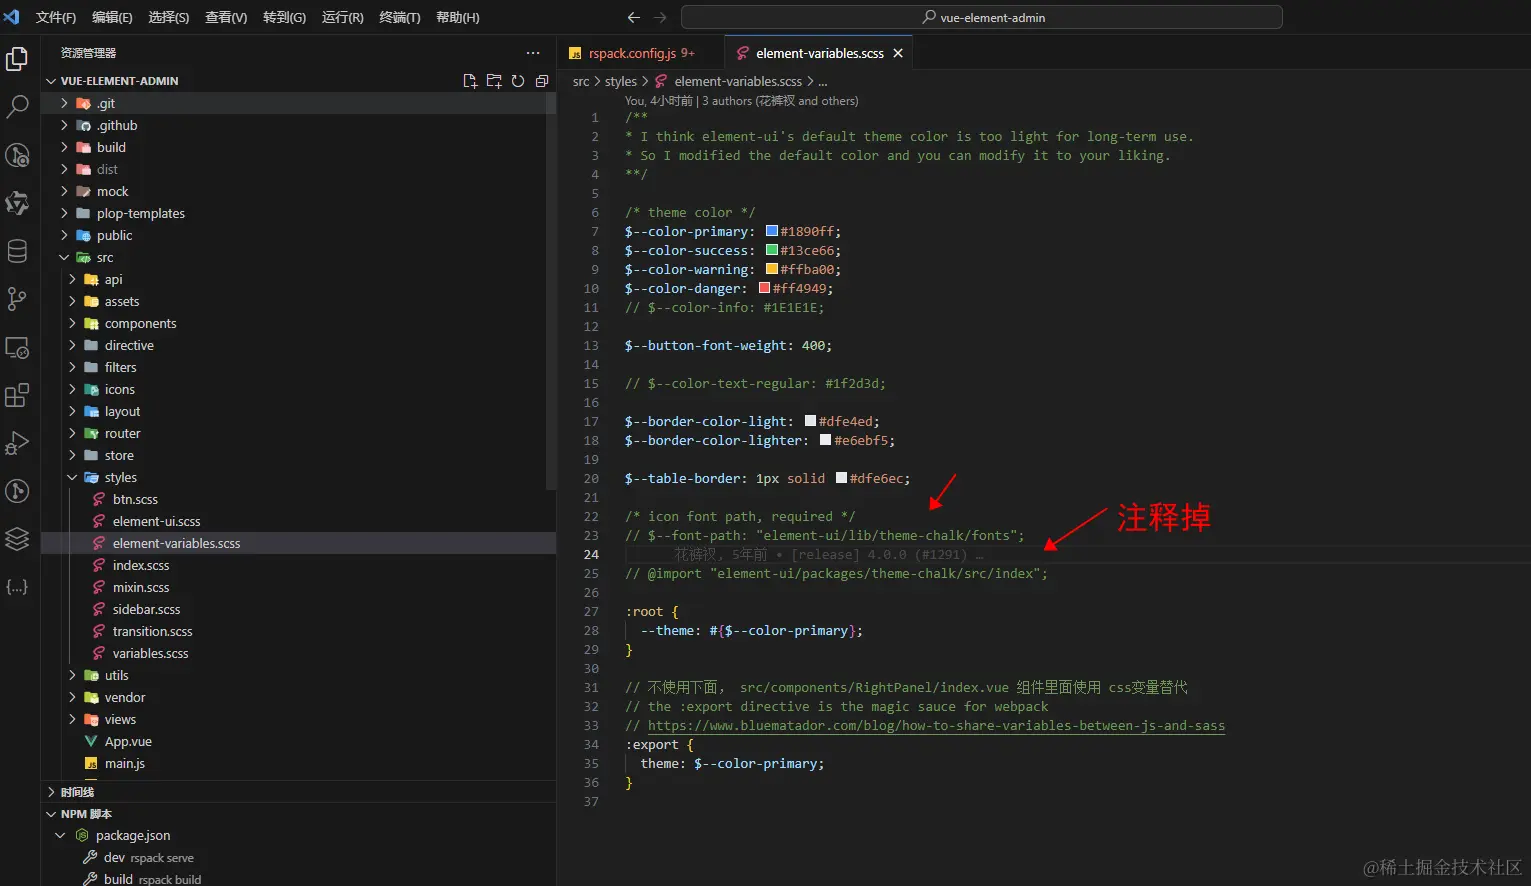This screenshot has width=1531, height=886.
Task: Expand the .github folder
Action: click(x=64, y=125)
